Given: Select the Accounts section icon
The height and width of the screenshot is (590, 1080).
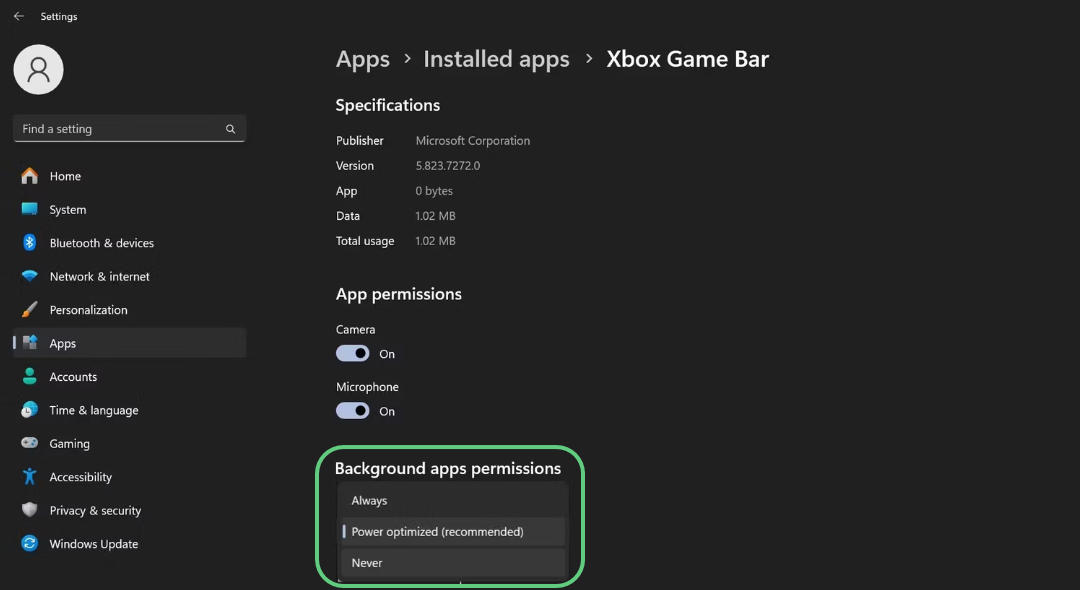Looking at the screenshot, I should click(x=29, y=376).
